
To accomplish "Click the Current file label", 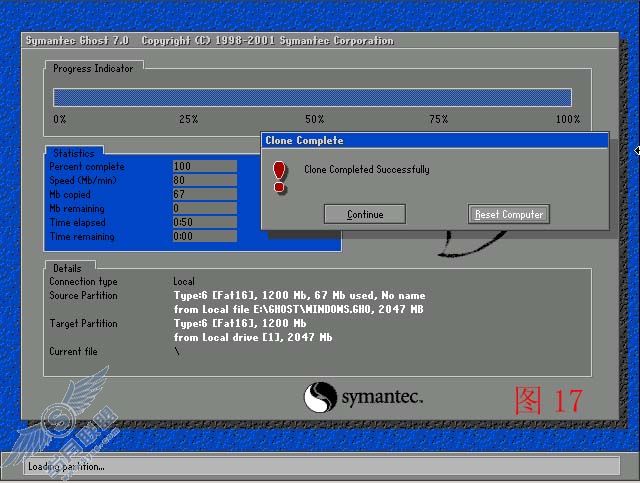I will click(x=73, y=352).
